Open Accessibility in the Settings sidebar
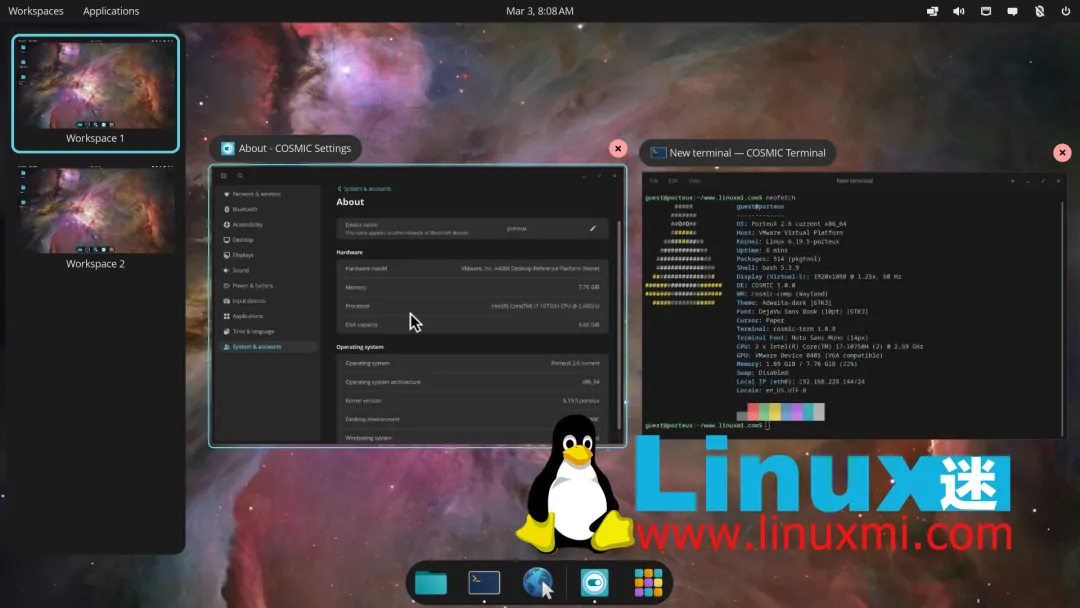The image size is (1080, 608). [x=265, y=224]
